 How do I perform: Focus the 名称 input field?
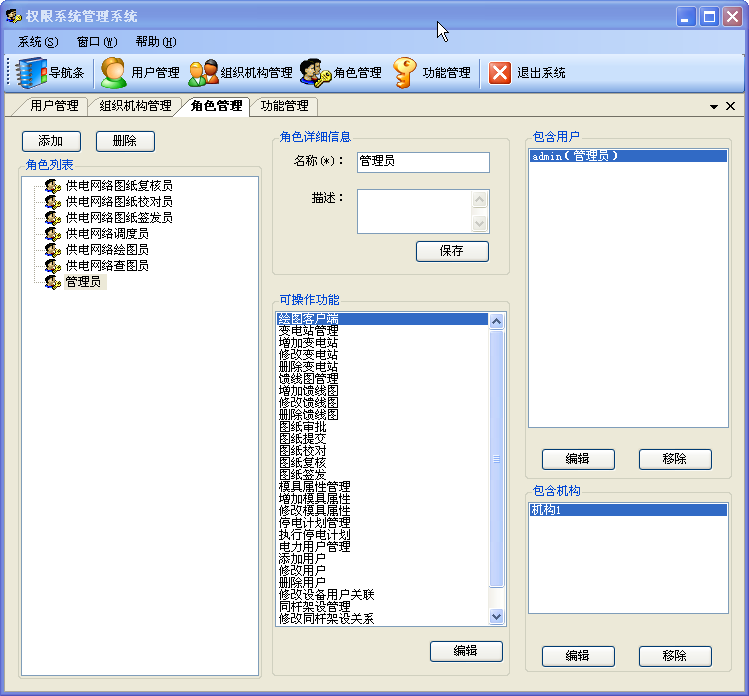click(423, 162)
